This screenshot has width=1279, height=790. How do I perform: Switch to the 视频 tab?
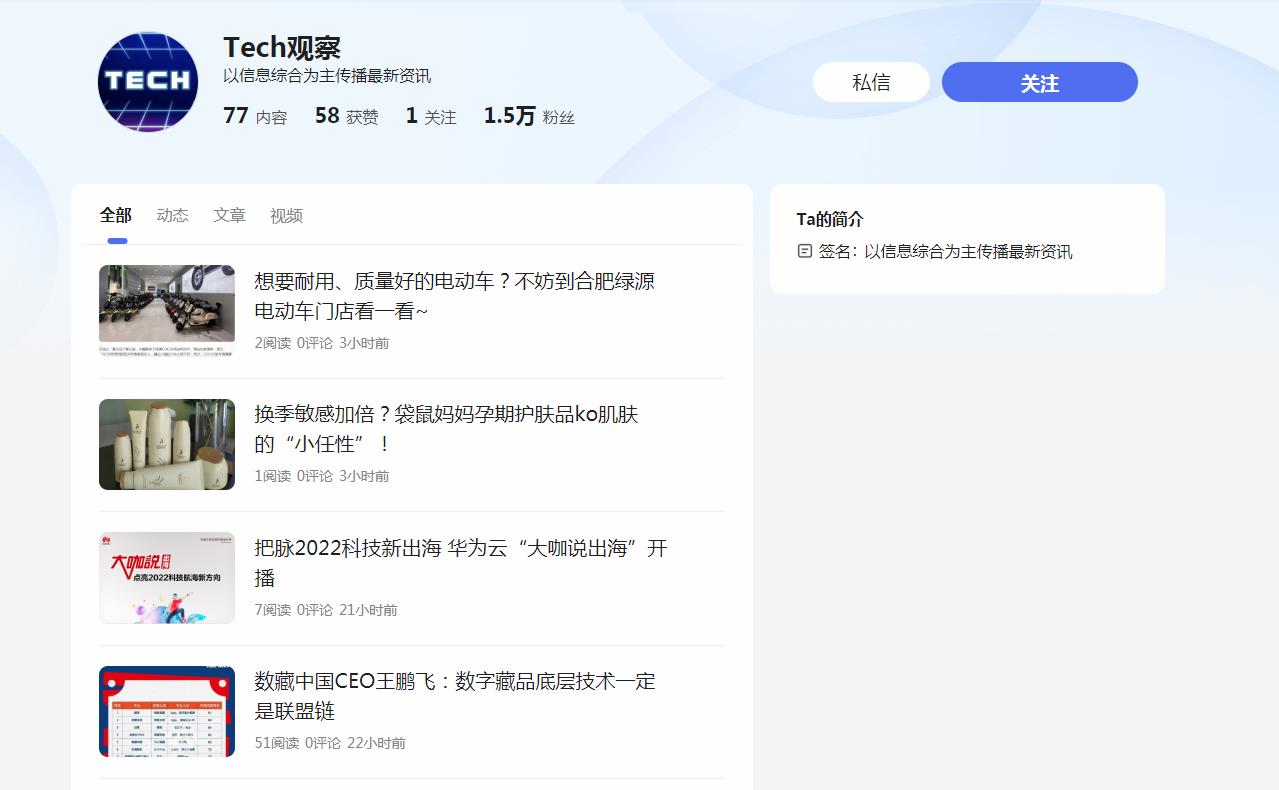[x=286, y=215]
